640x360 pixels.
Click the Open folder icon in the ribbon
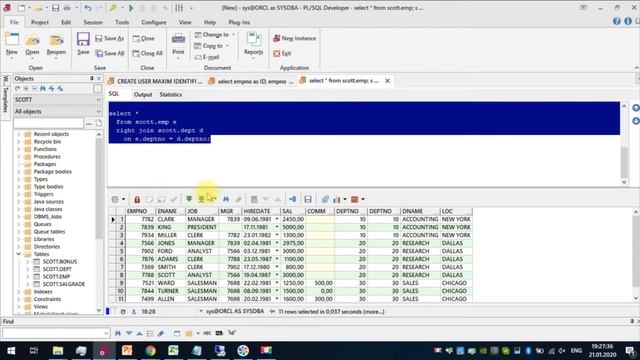pos(32,41)
